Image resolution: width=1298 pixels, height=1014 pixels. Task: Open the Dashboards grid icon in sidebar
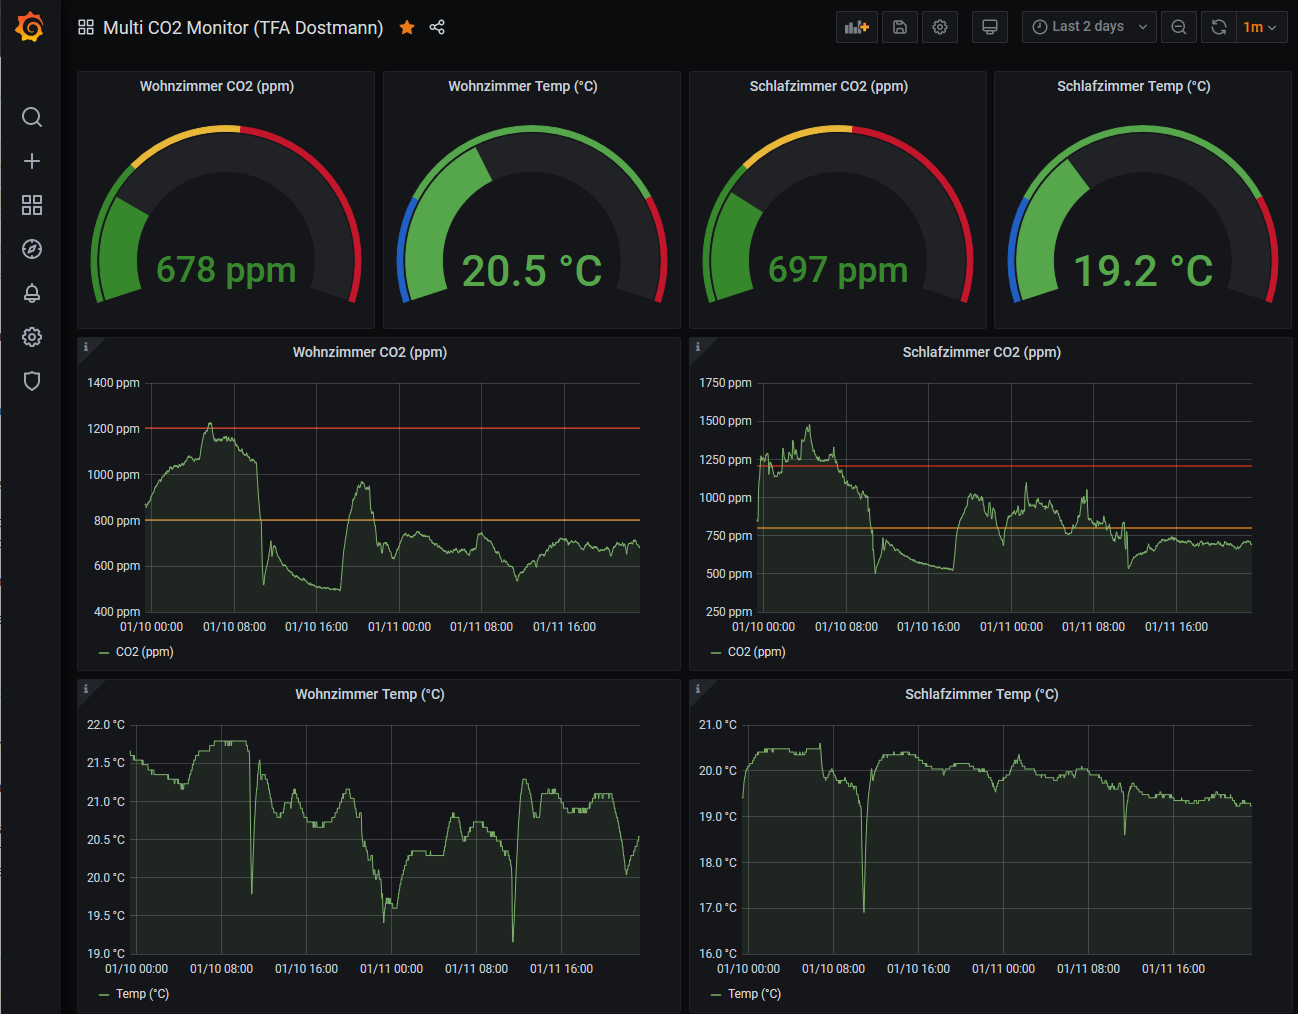pyautogui.click(x=32, y=205)
